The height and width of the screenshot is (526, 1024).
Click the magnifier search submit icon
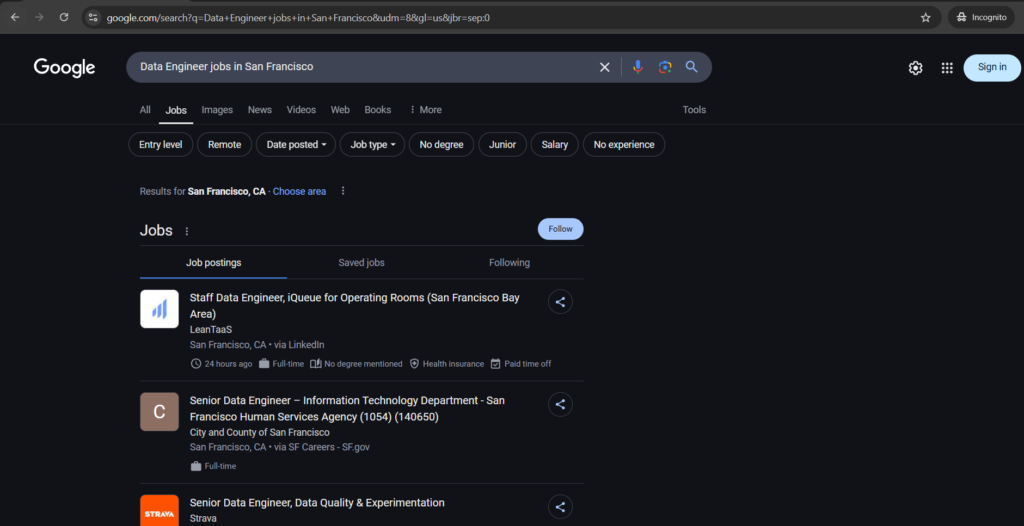691,67
